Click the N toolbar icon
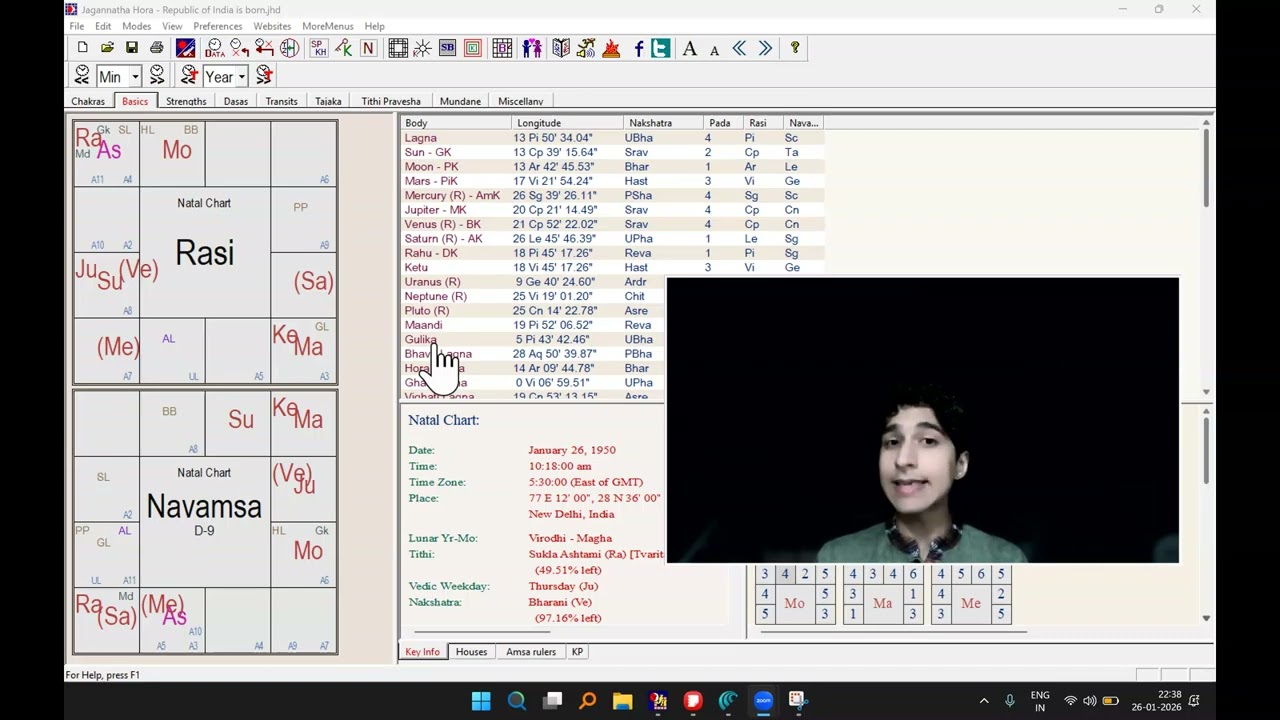1280x720 pixels. point(368,48)
